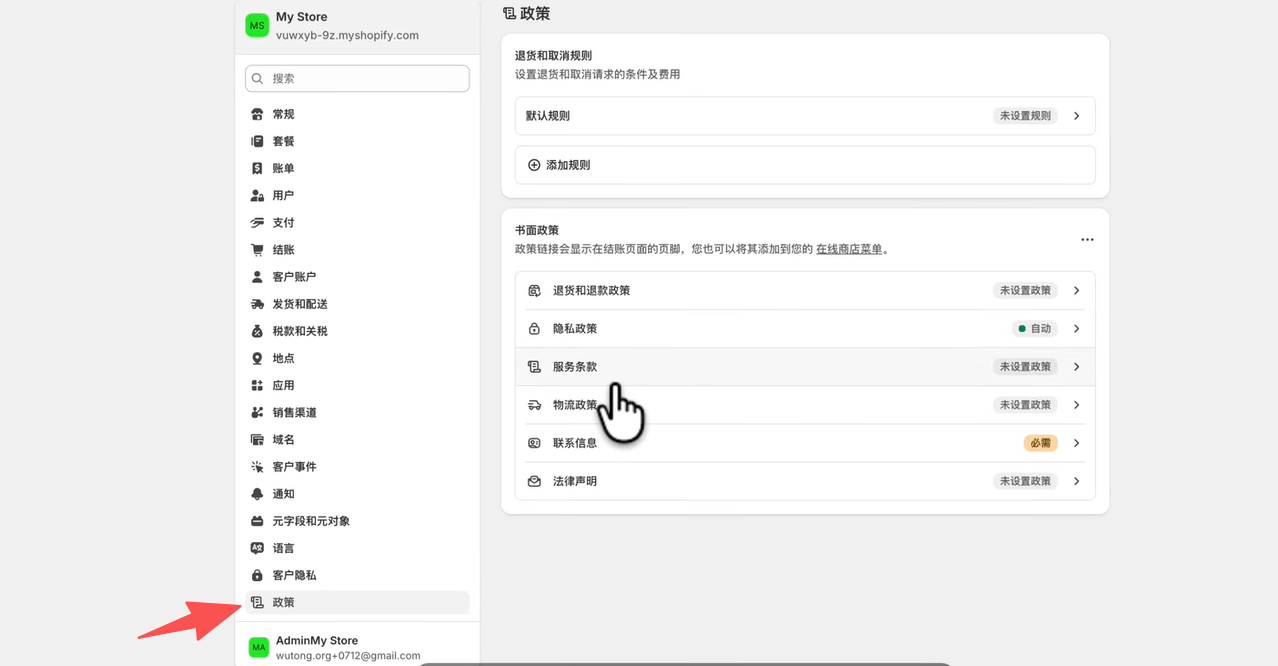Image resolution: width=1278 pixels, height=666 pixels.
Task: Expand the 默认规则 row chevron
Action: tap(1077, 116)
